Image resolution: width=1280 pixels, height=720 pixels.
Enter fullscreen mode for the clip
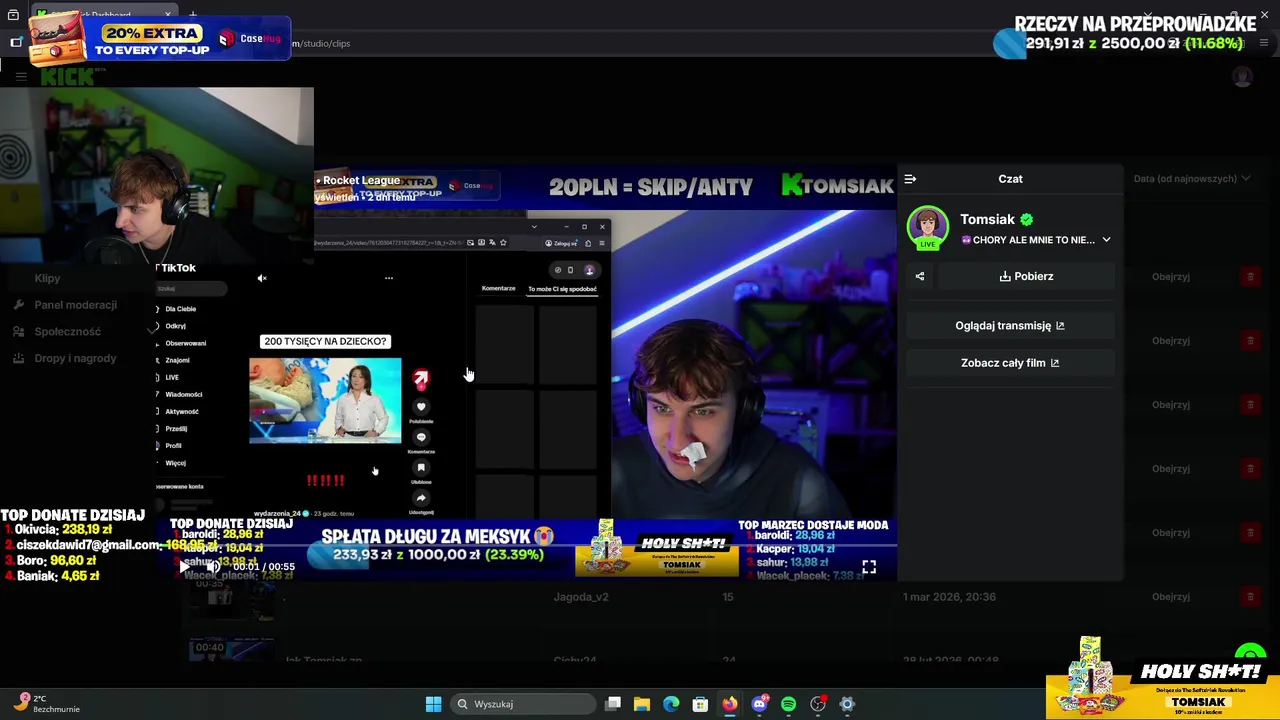coord(869,567)
